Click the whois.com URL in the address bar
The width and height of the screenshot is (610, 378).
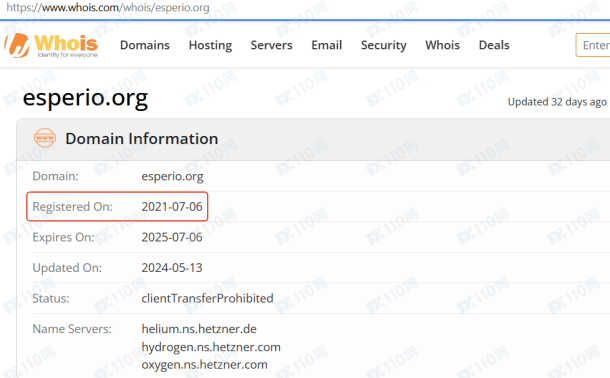click(x=108, y=7)
